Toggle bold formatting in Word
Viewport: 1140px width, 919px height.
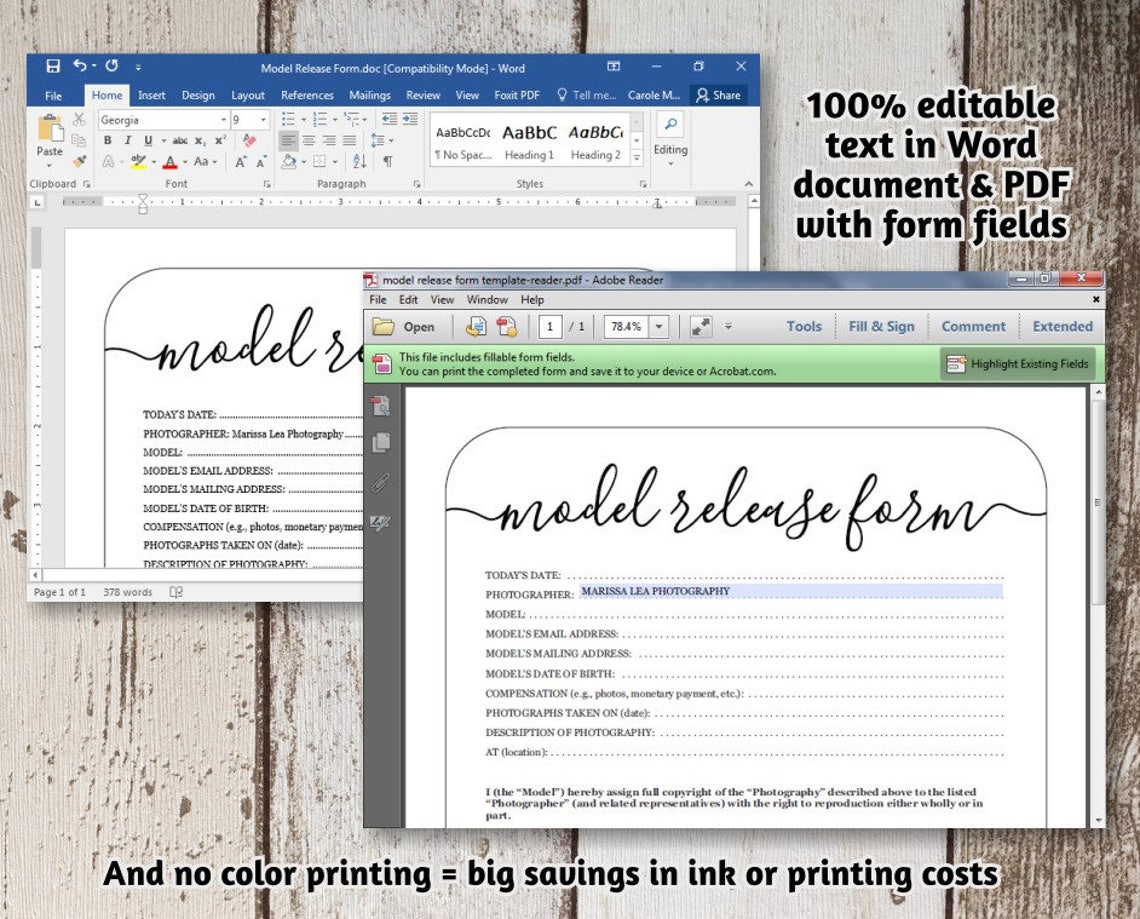pos(108,140)
